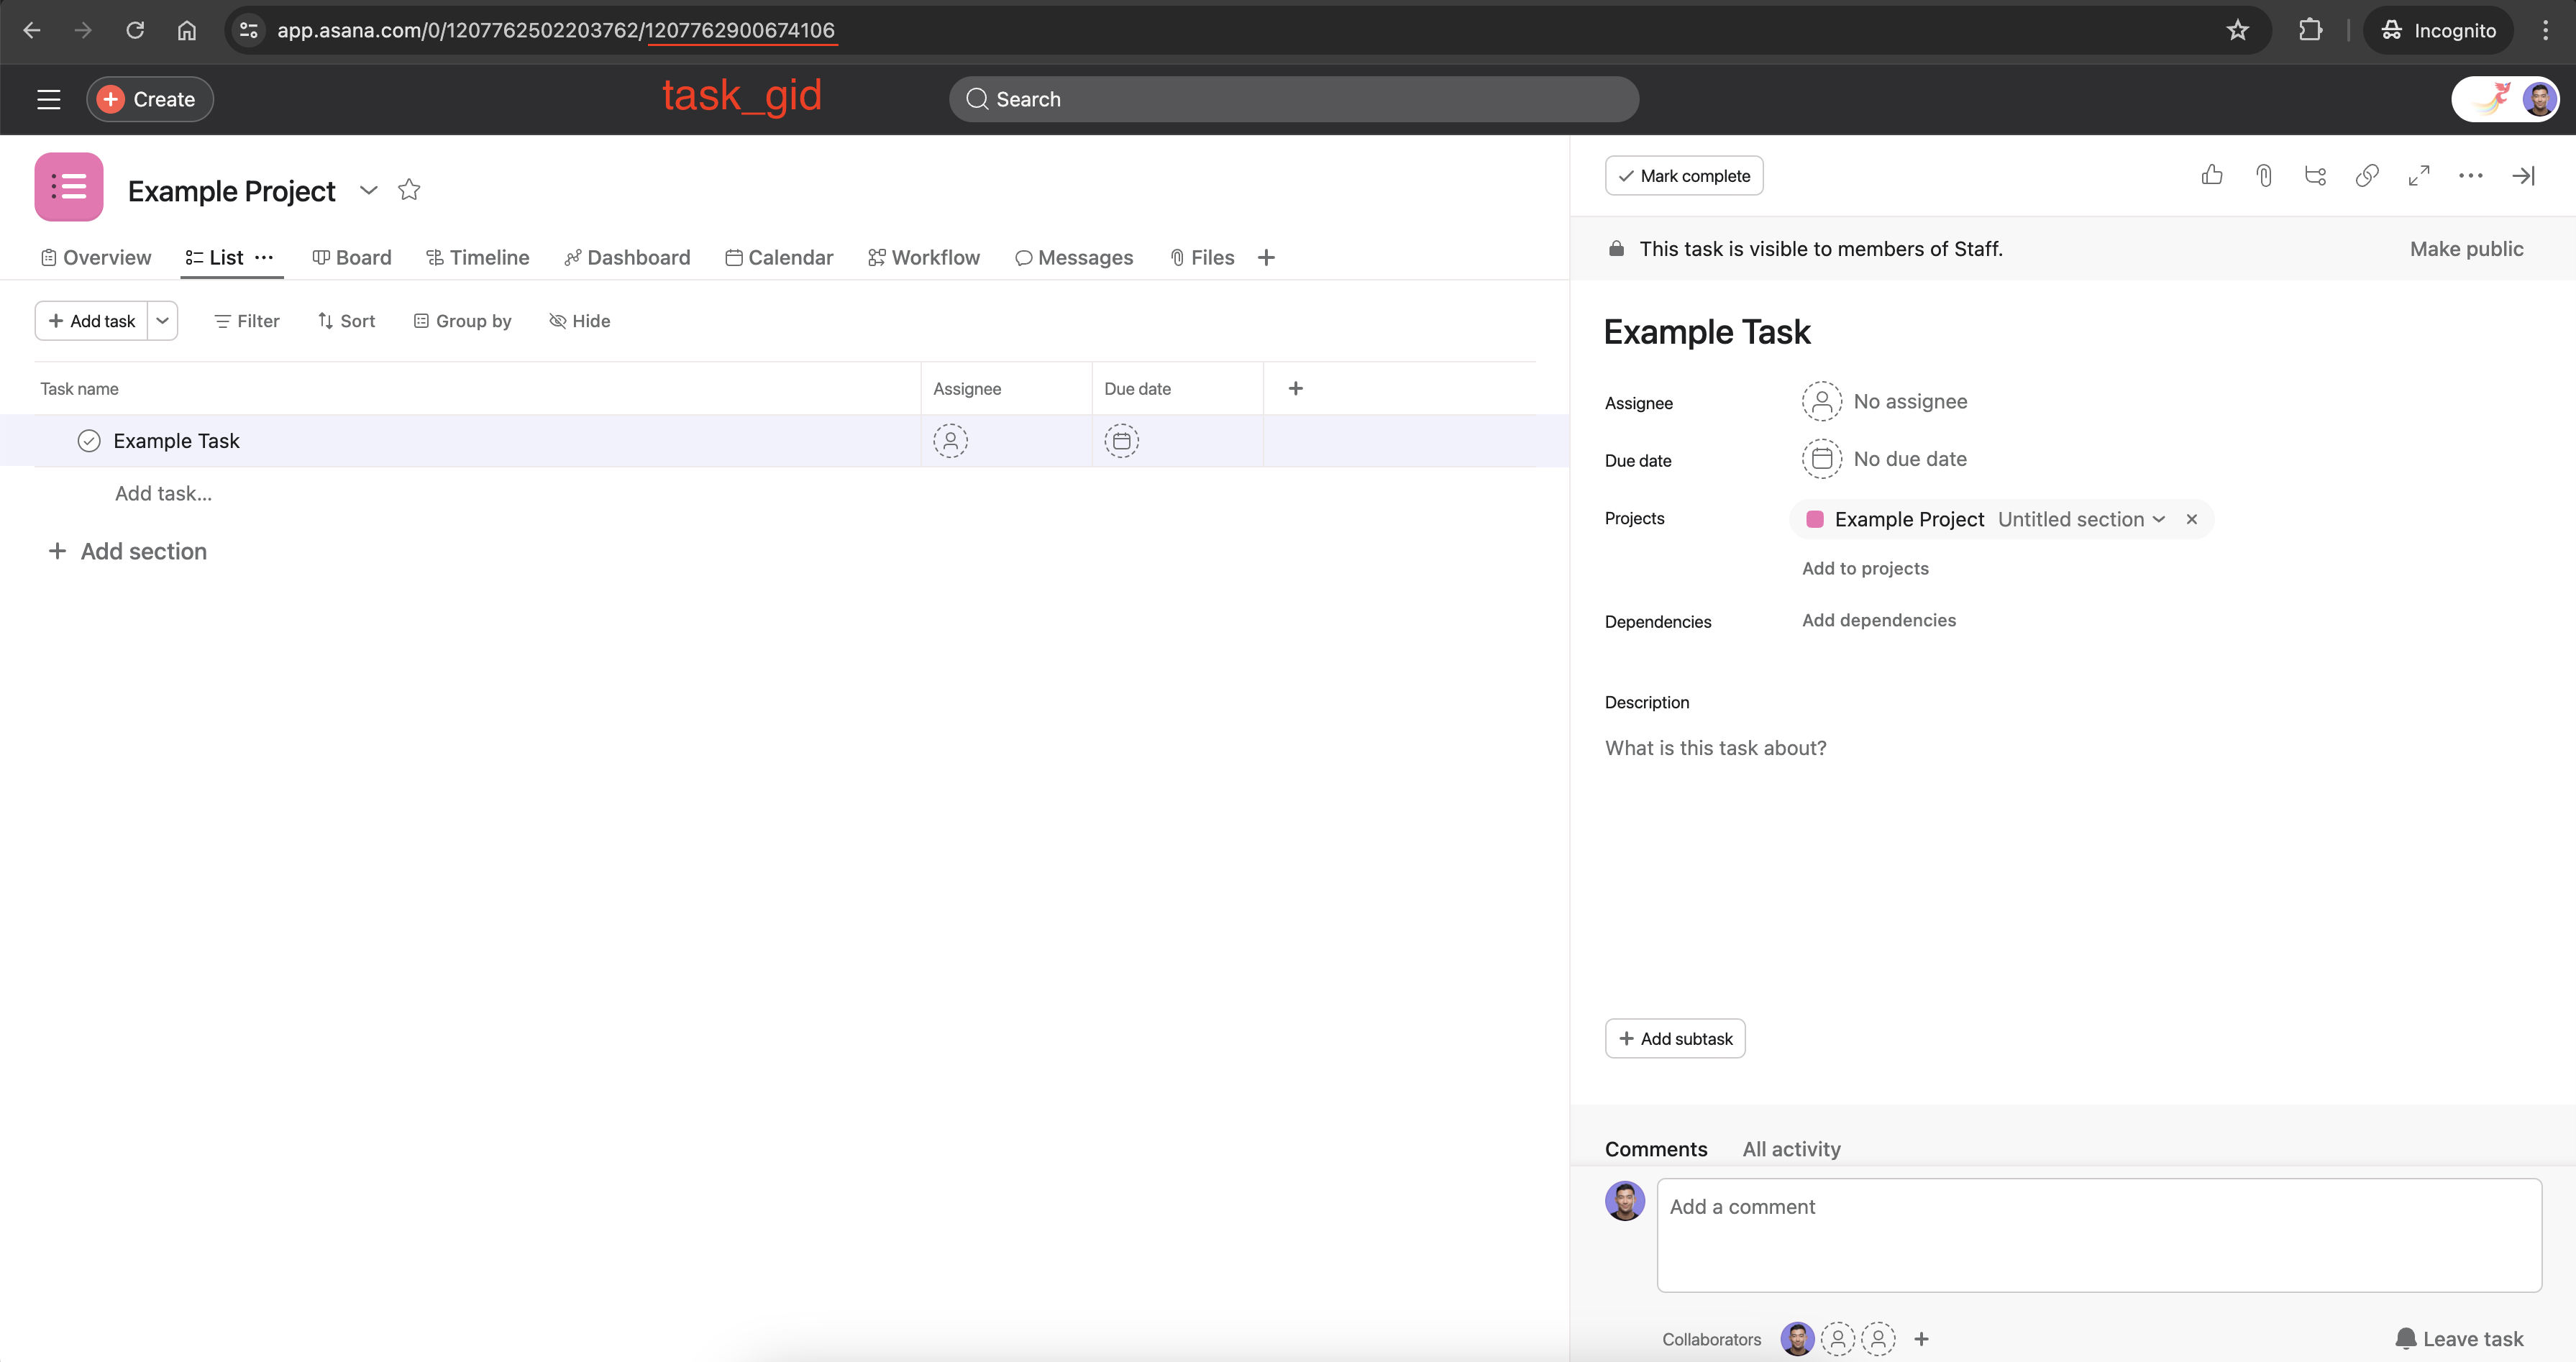The height and width of the screenshot is (1362, 2576).
Task: Click Add section
Action: pyautogui.click(x=128, y=551)
